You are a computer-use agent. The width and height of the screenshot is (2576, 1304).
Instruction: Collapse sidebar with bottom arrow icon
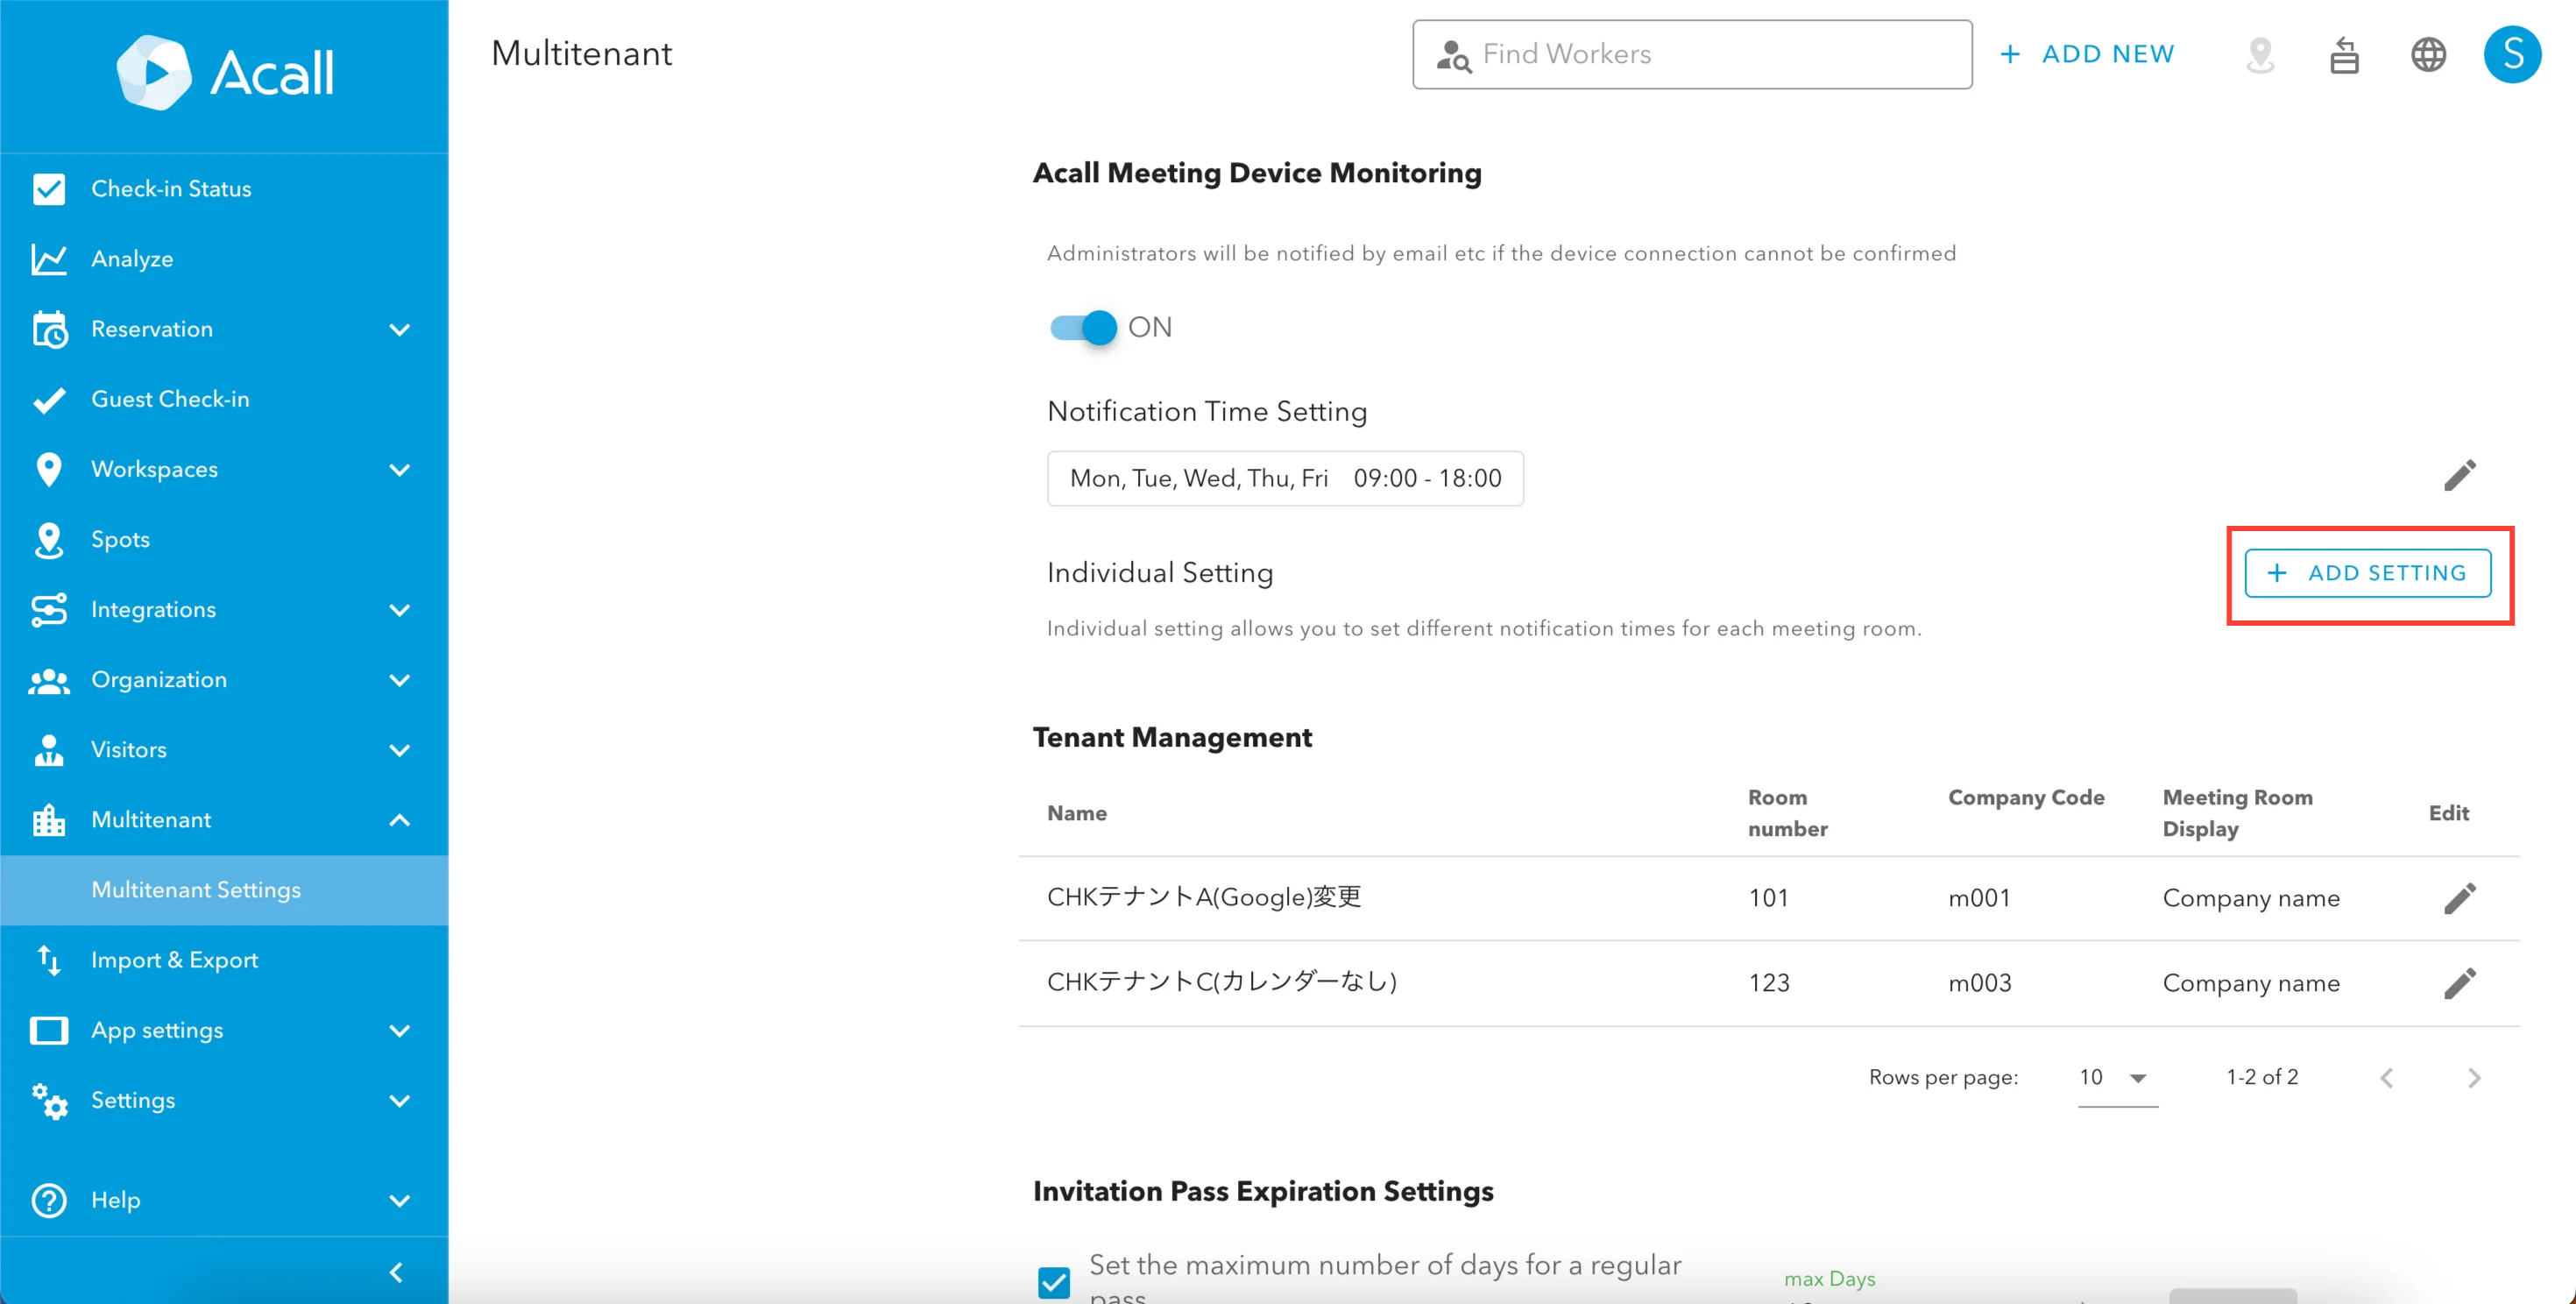396,1272
